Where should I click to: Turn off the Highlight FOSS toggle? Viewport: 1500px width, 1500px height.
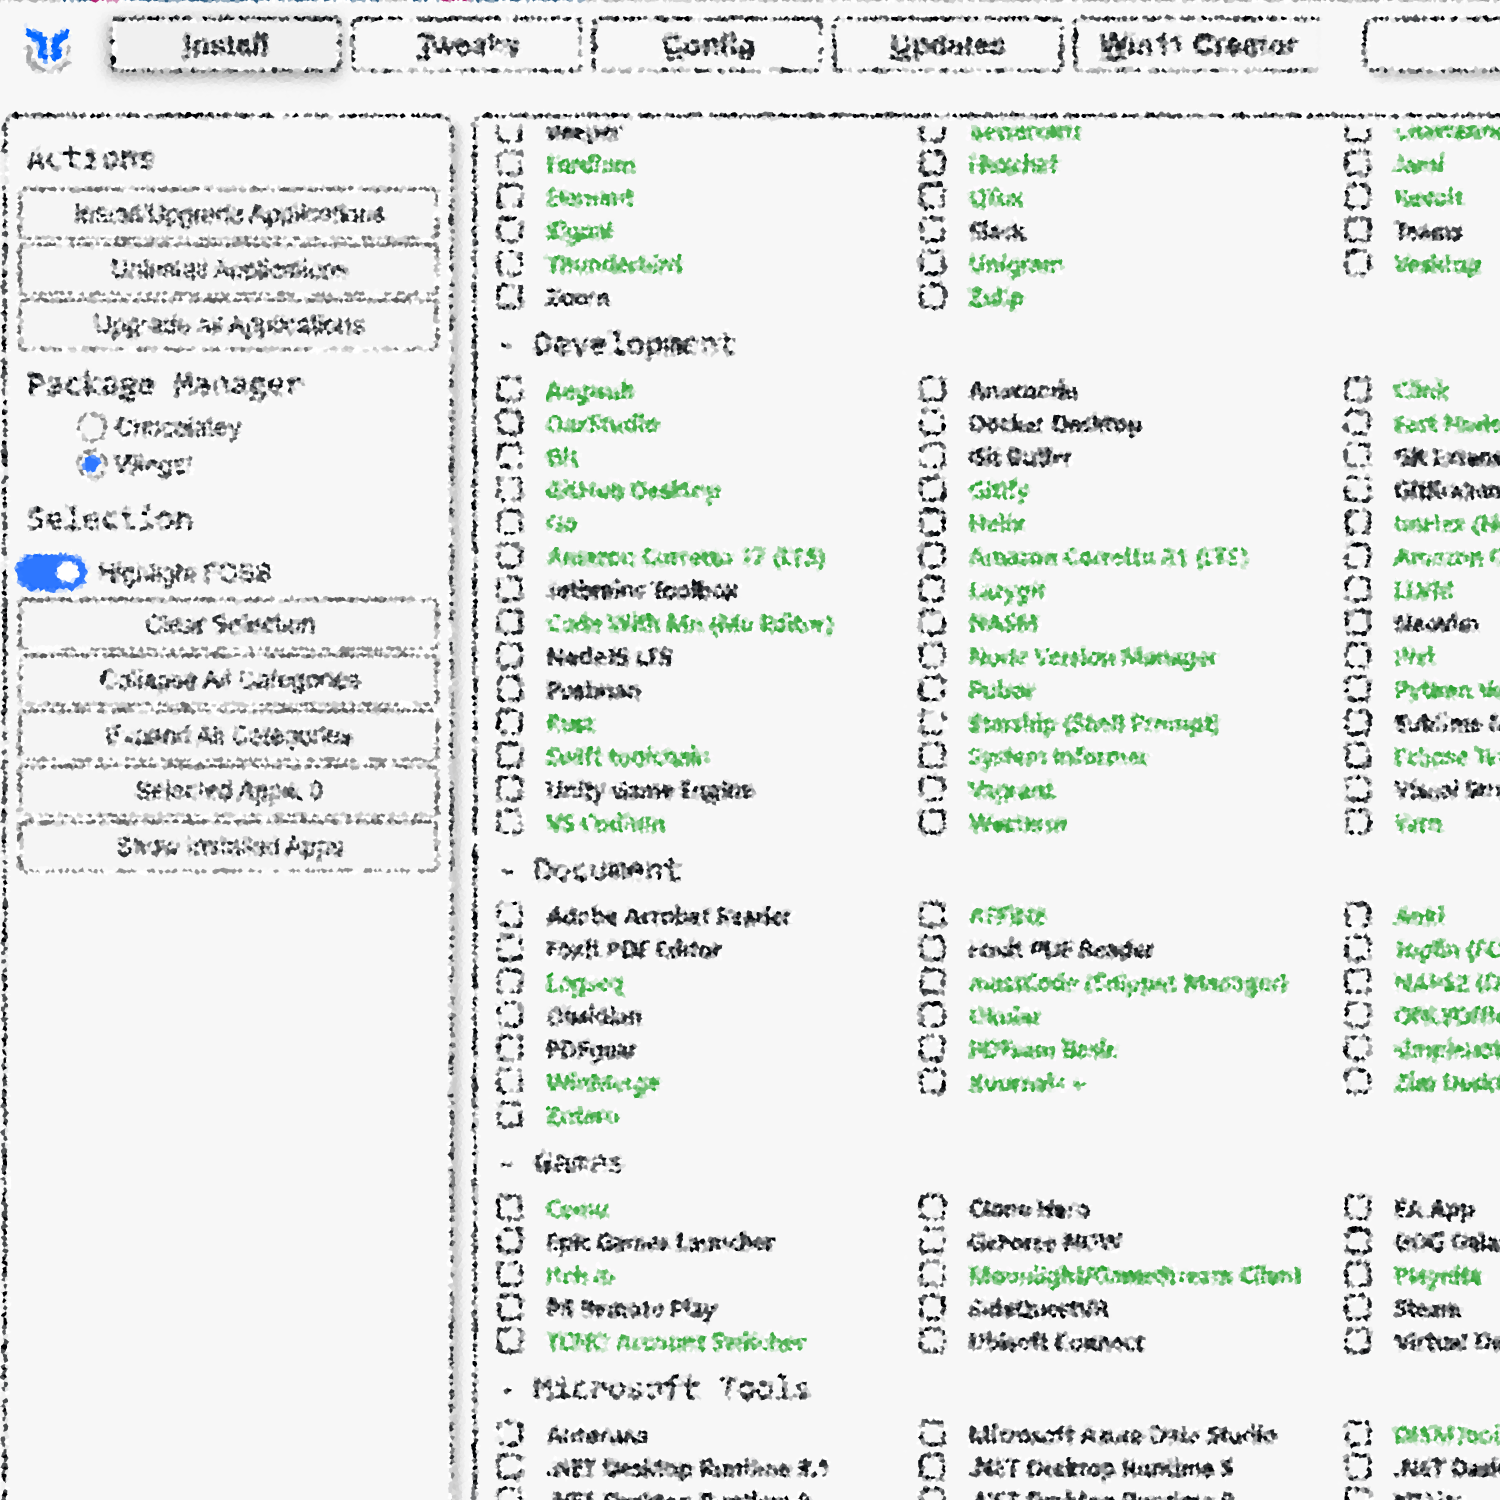coord(52,573)
